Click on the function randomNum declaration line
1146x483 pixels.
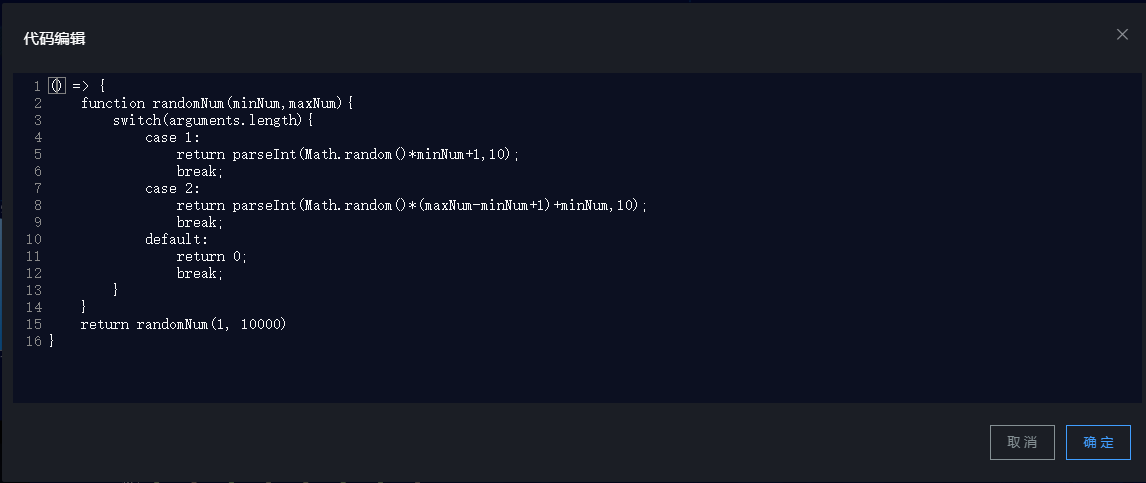(x=218, y=103)
